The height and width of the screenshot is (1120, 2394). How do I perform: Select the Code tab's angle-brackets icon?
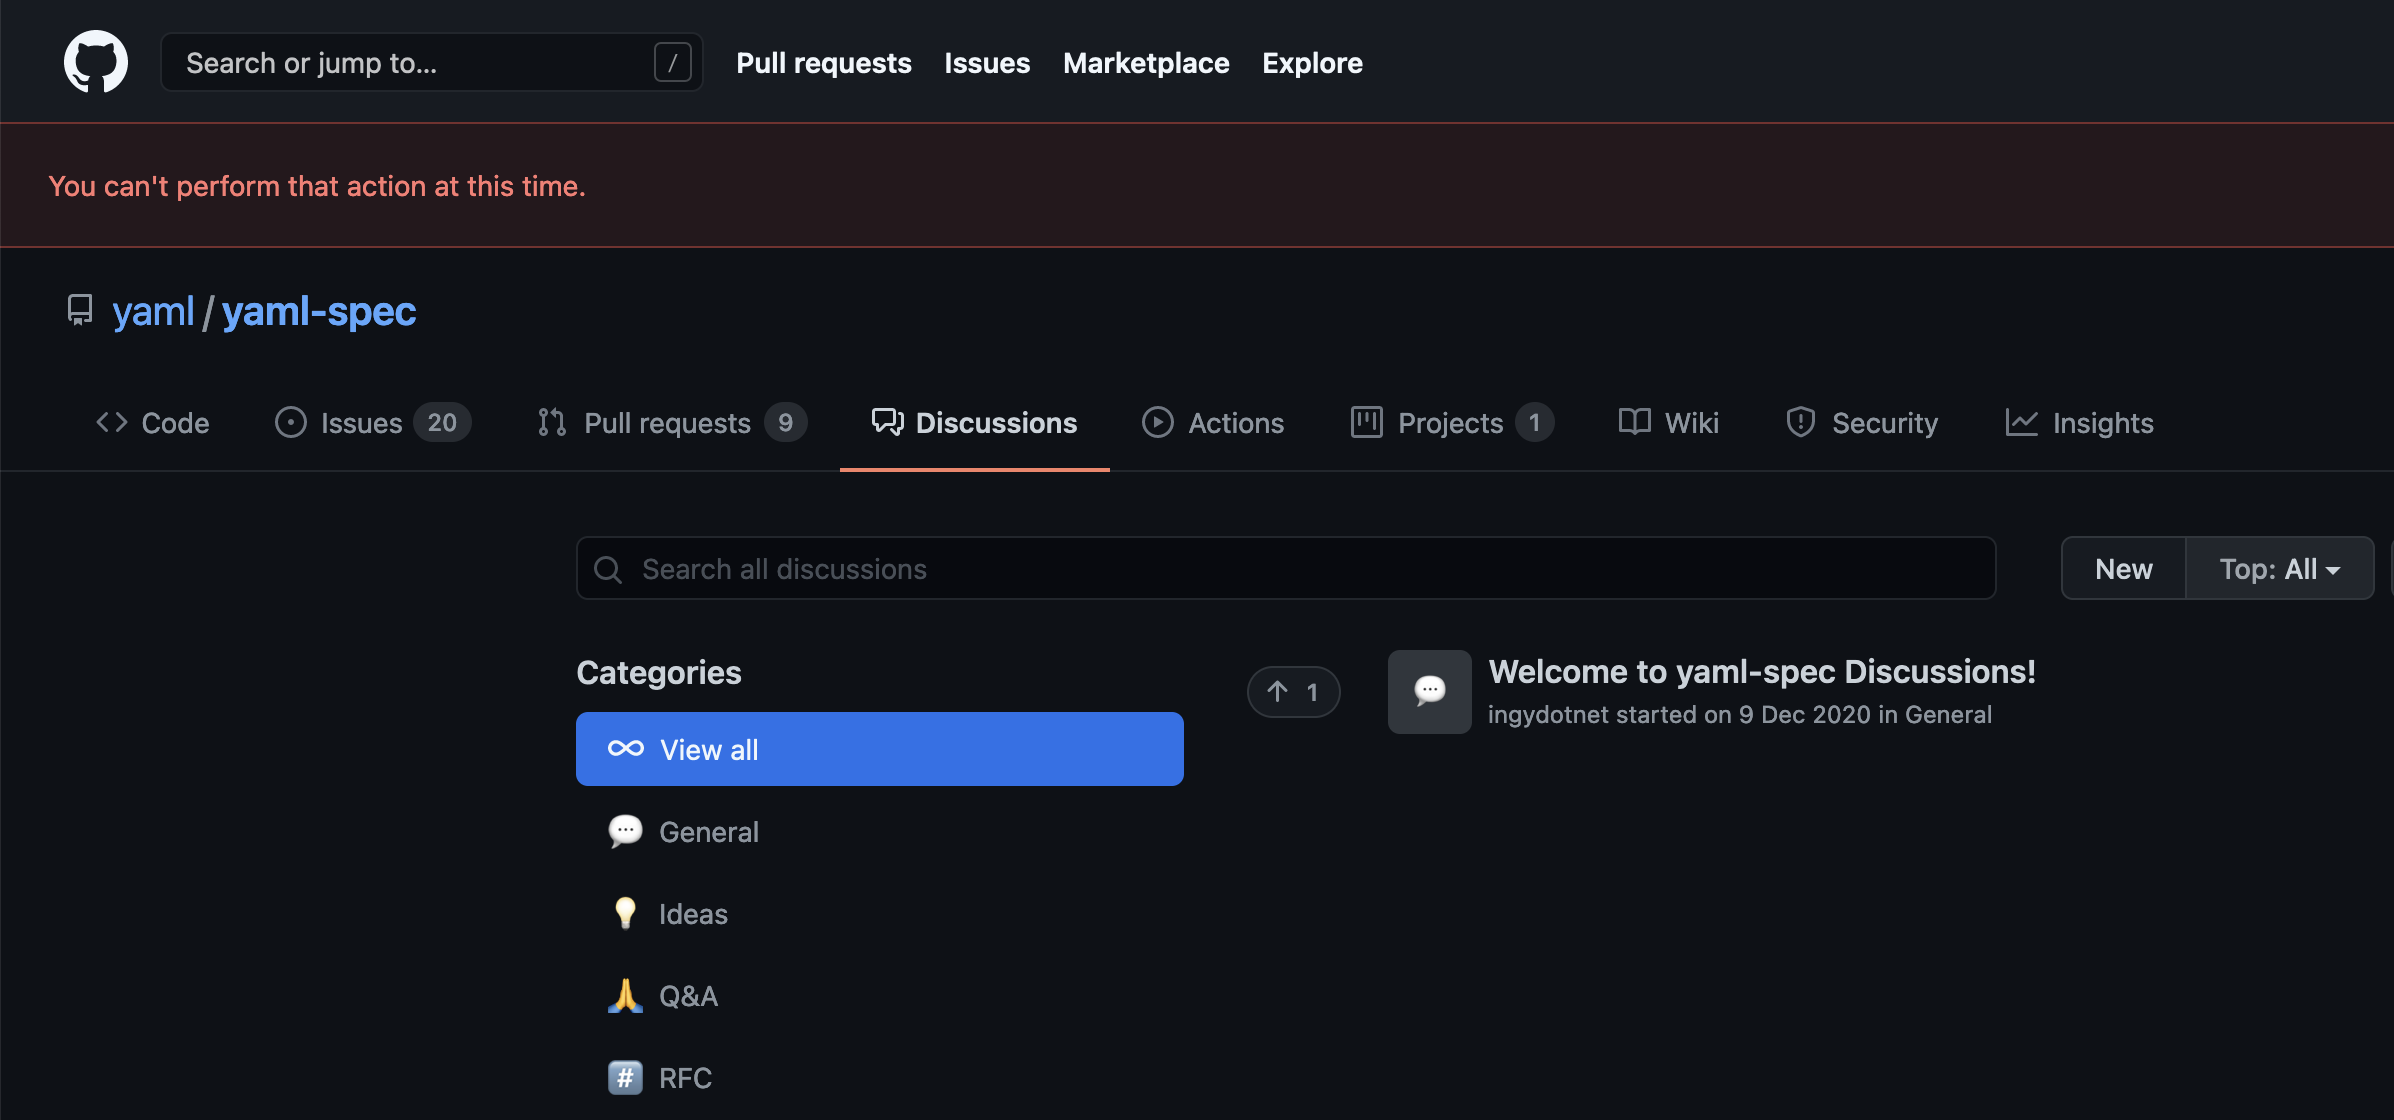110,422
